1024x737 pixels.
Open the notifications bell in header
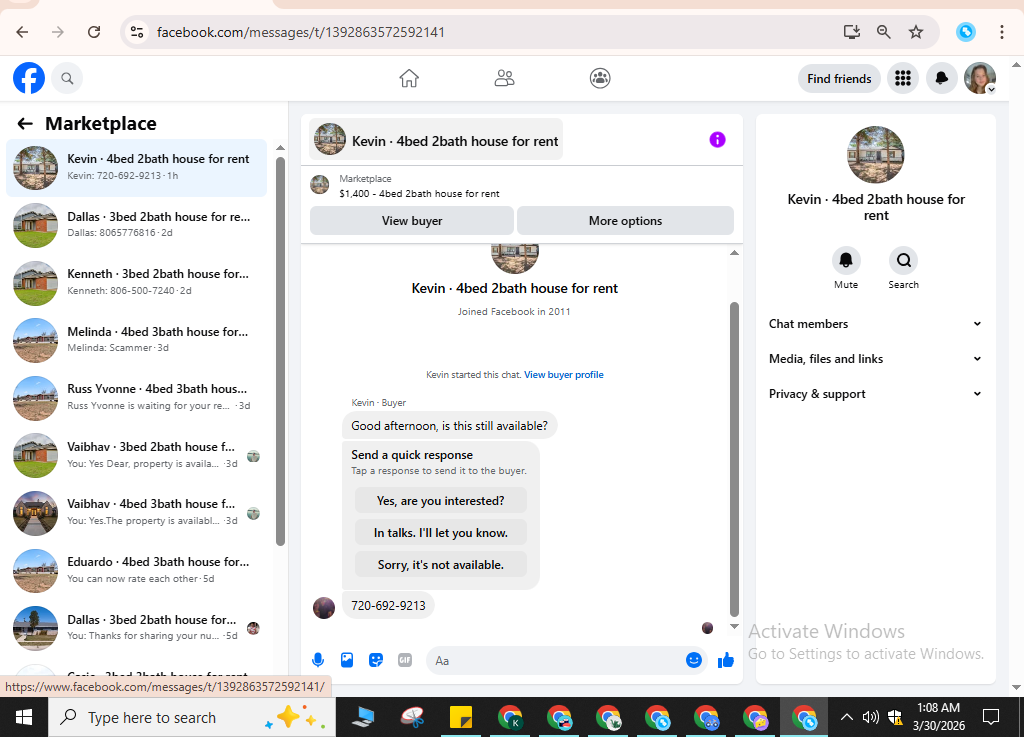tap(941, 78)
